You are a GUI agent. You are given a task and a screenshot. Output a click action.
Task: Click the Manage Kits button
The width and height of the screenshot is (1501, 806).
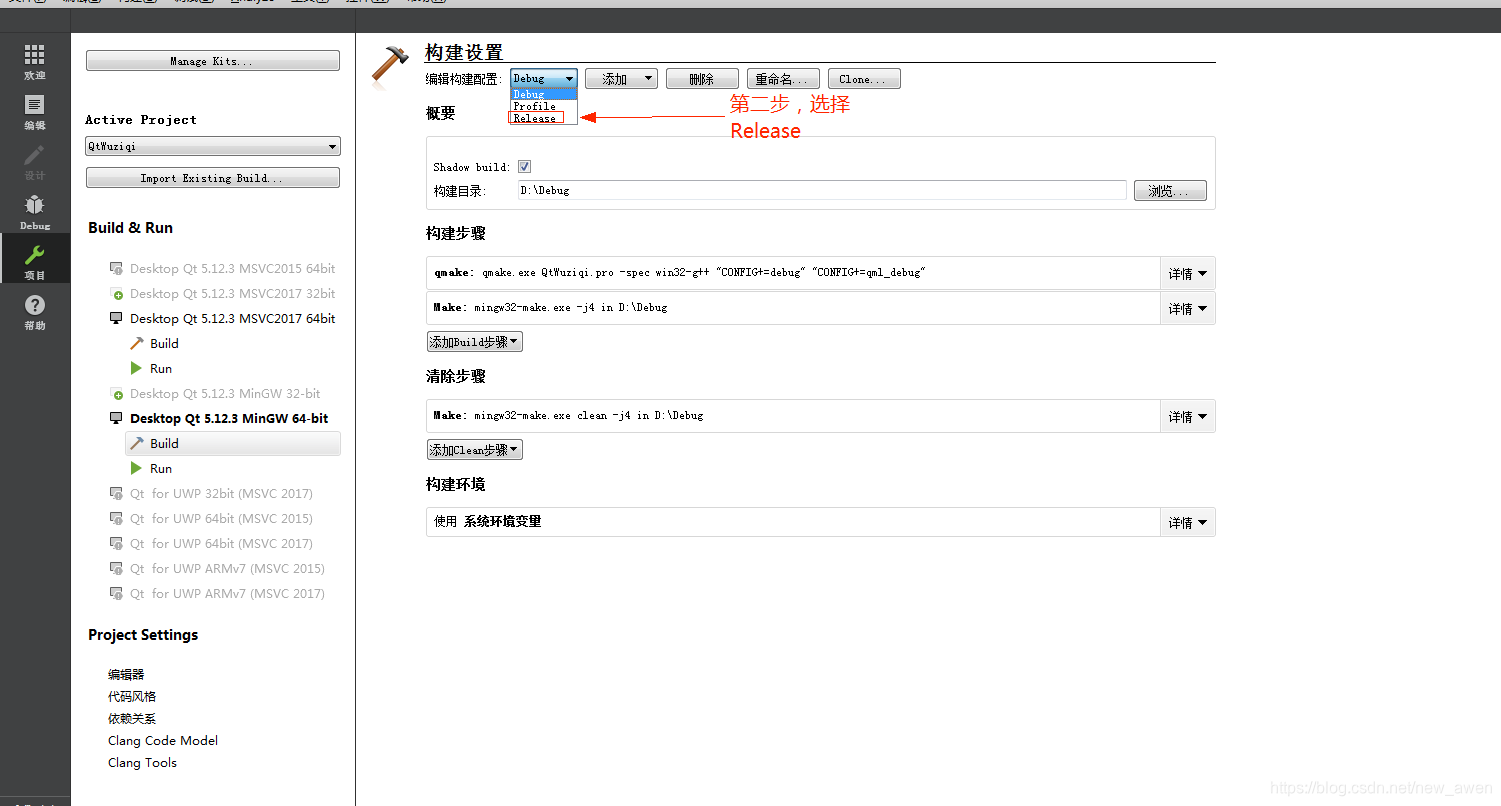pyautogui.click(x=213, y=61)
